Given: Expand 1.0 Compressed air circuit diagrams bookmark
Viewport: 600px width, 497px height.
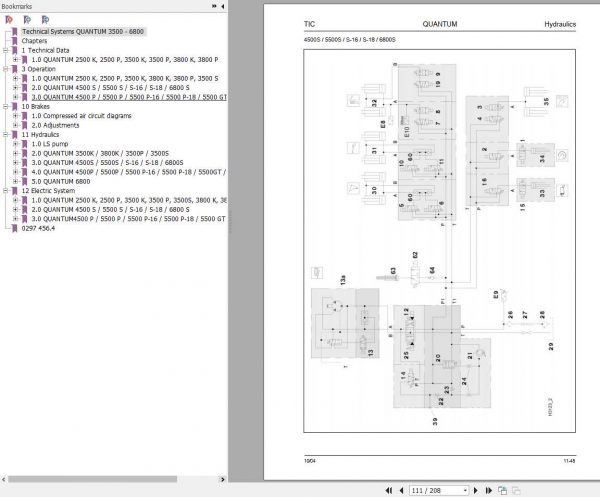Looking at the screenshot, I should click(15, 116).
